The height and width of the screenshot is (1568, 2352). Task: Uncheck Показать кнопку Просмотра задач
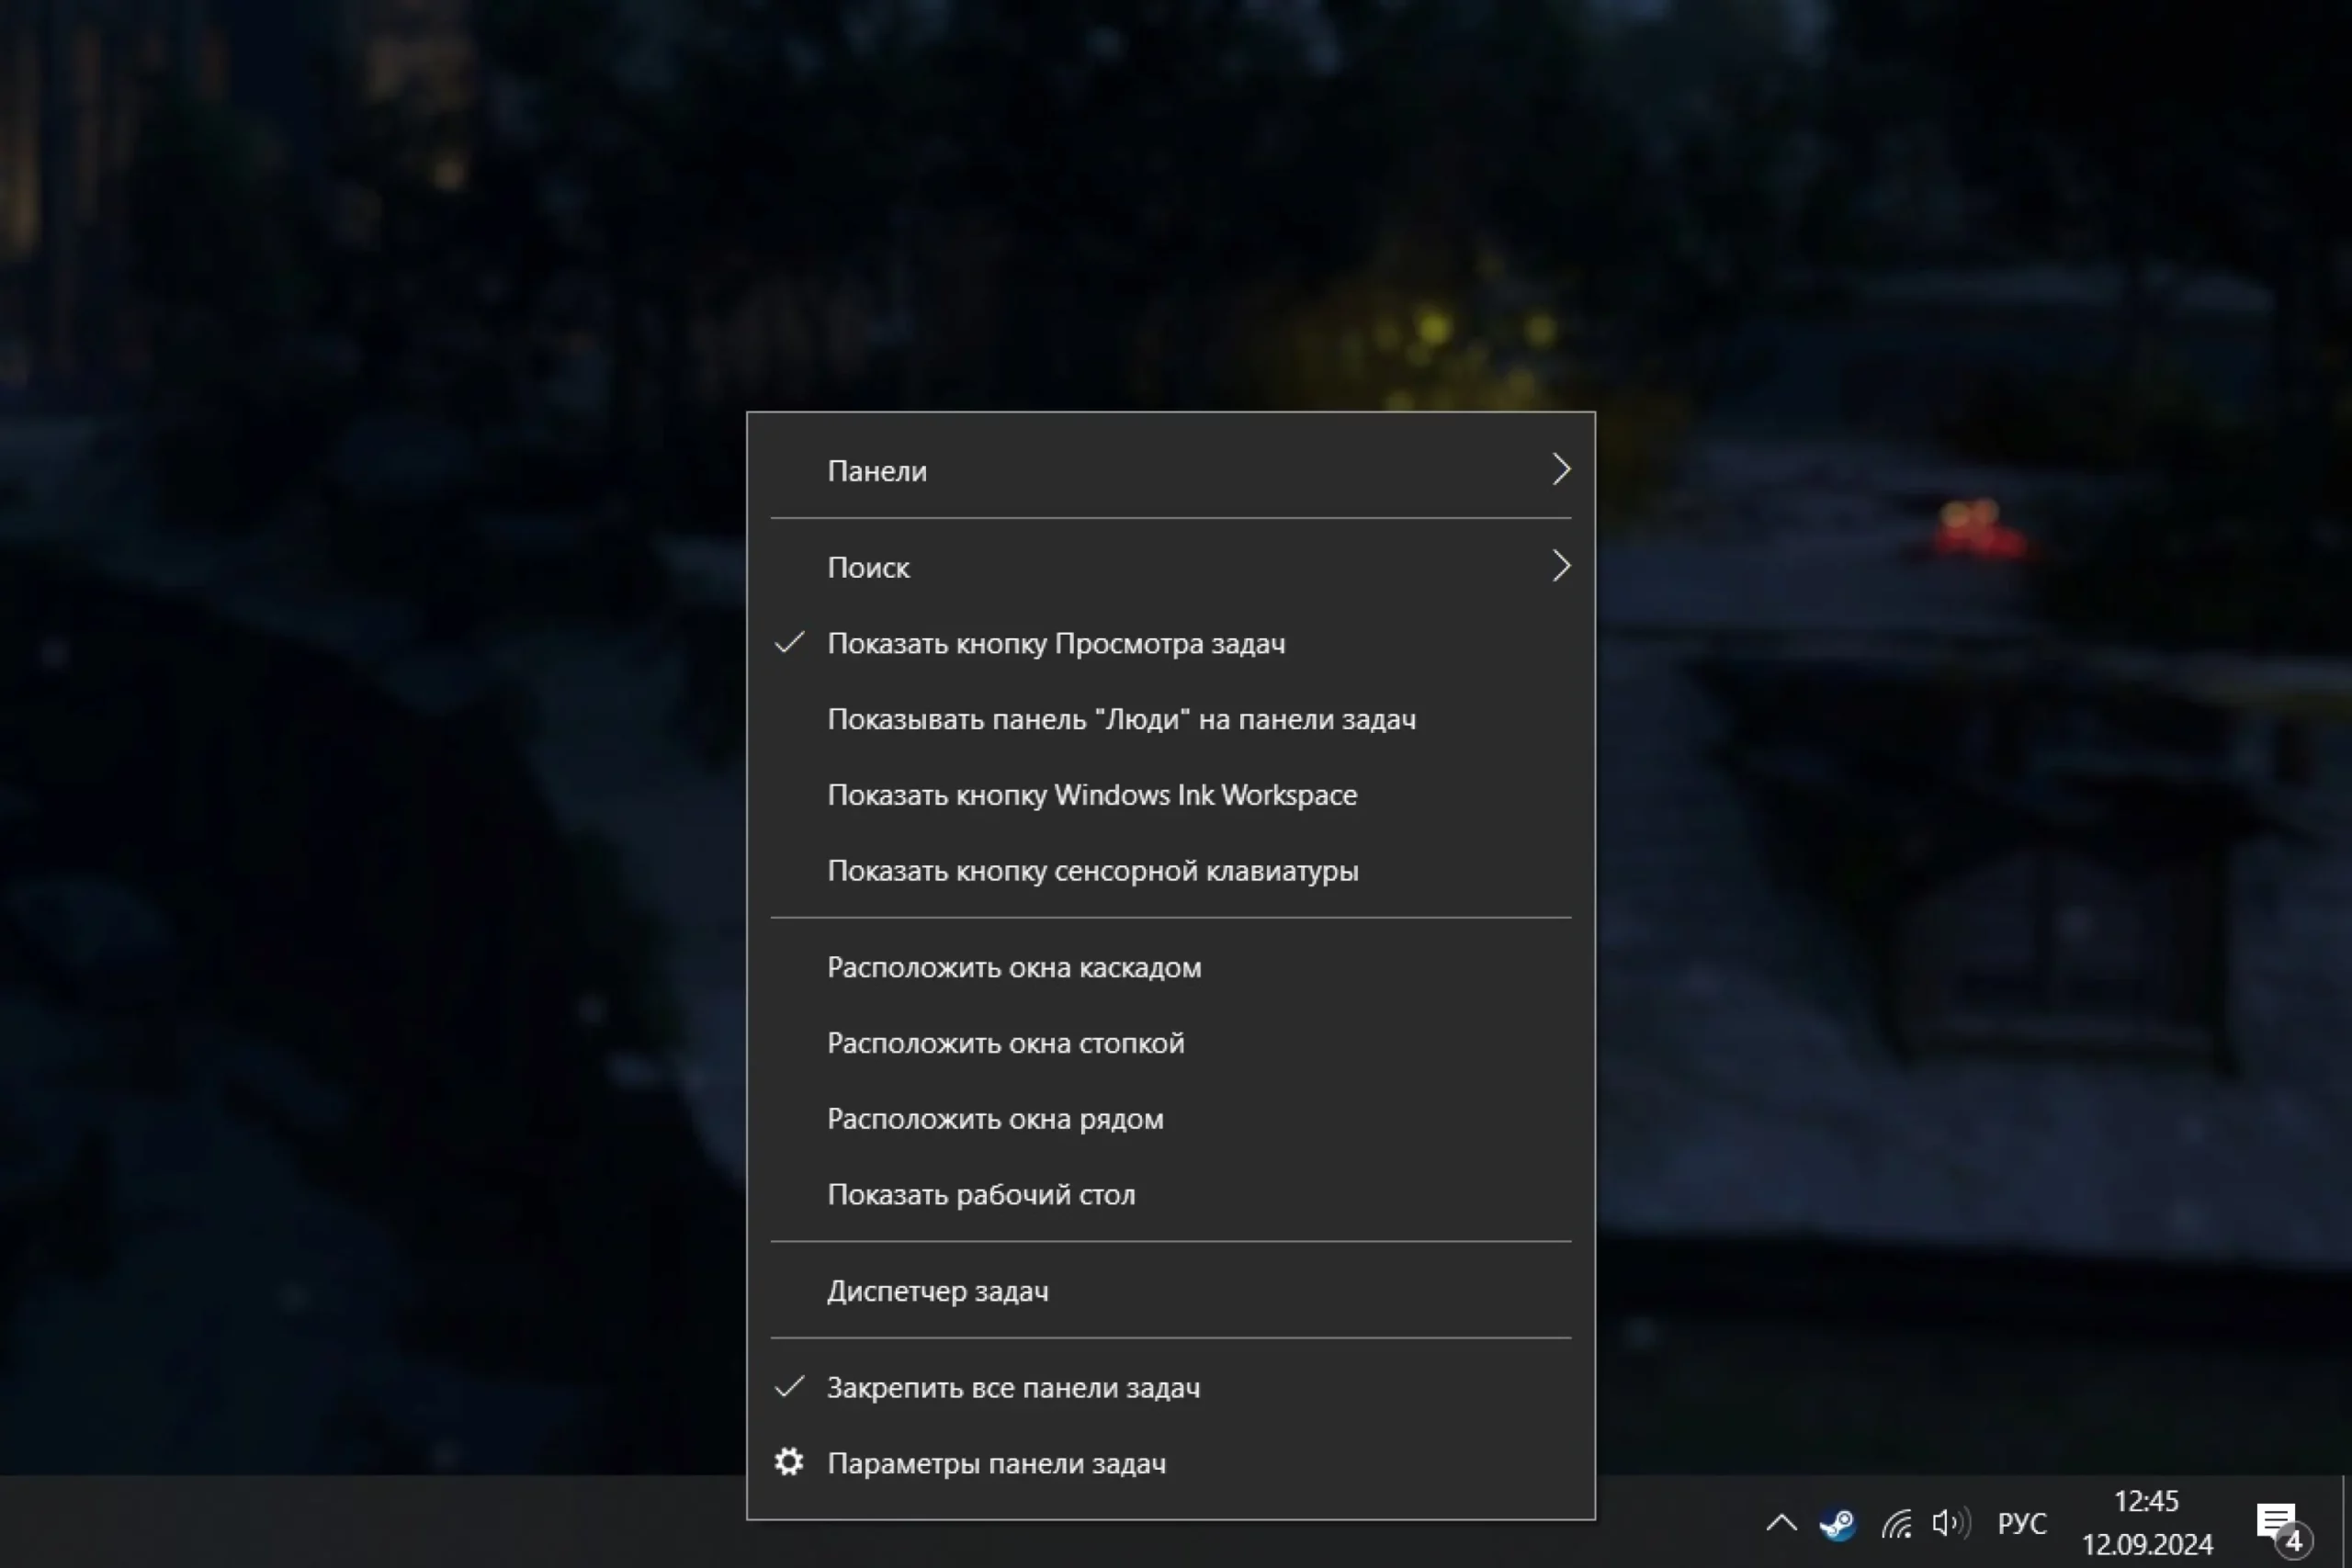point(1055,643)
